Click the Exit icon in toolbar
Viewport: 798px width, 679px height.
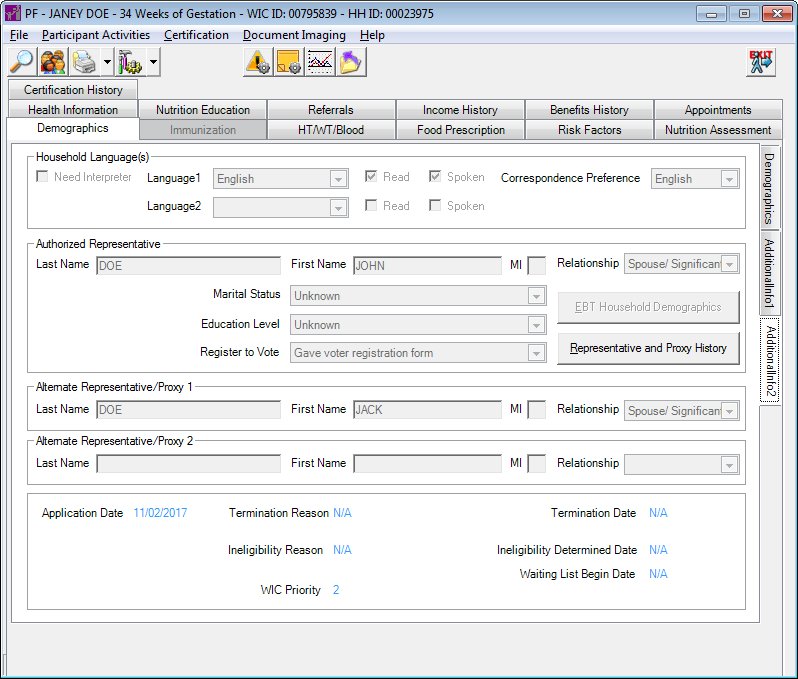click(x=761, y=62)
